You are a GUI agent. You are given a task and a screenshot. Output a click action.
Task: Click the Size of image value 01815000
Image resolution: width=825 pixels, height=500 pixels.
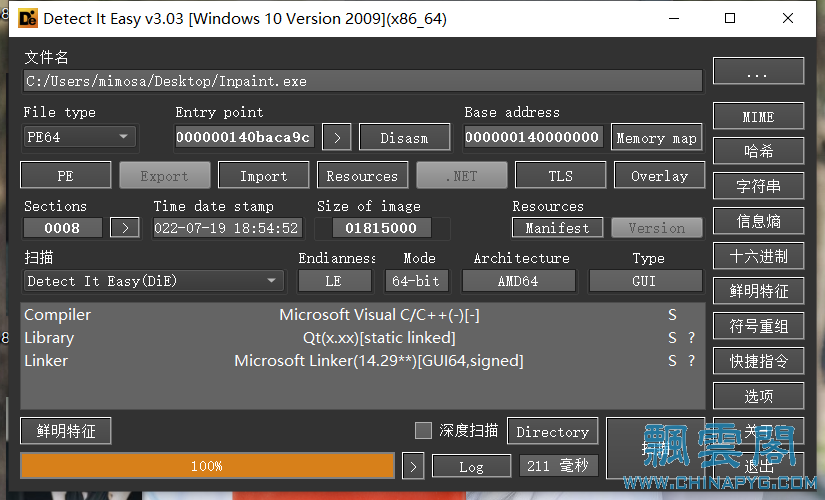click(x=381, y=228)
